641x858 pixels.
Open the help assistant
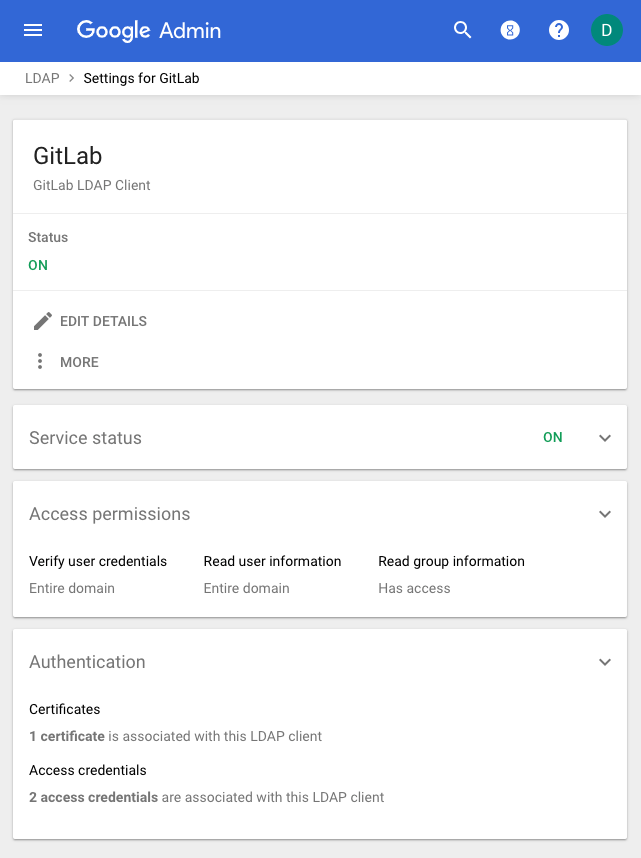pos(558,30)
